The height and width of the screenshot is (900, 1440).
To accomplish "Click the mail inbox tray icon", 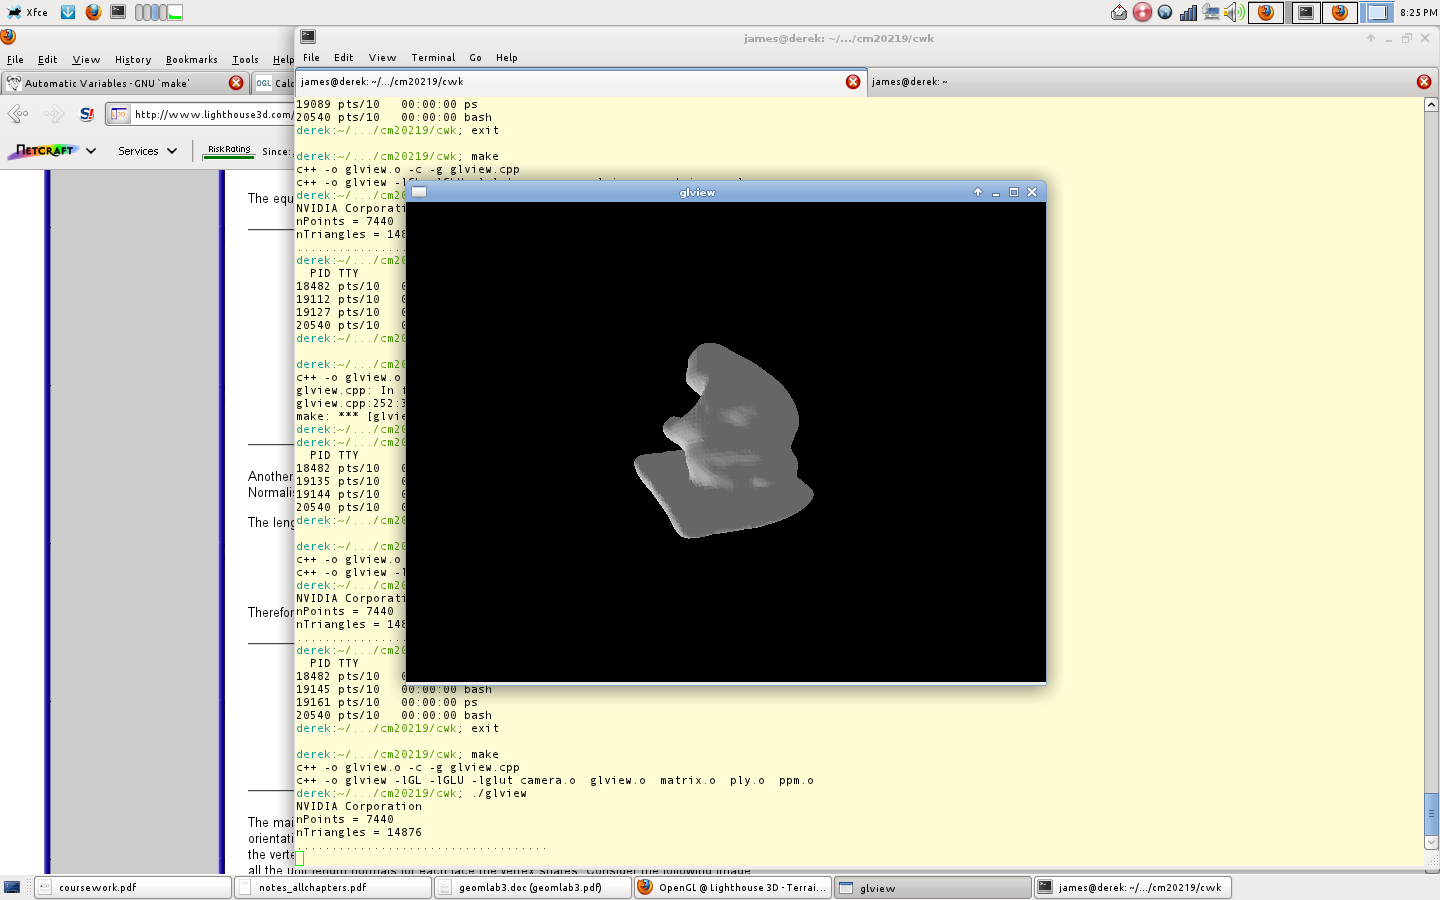I will 1119,12.
